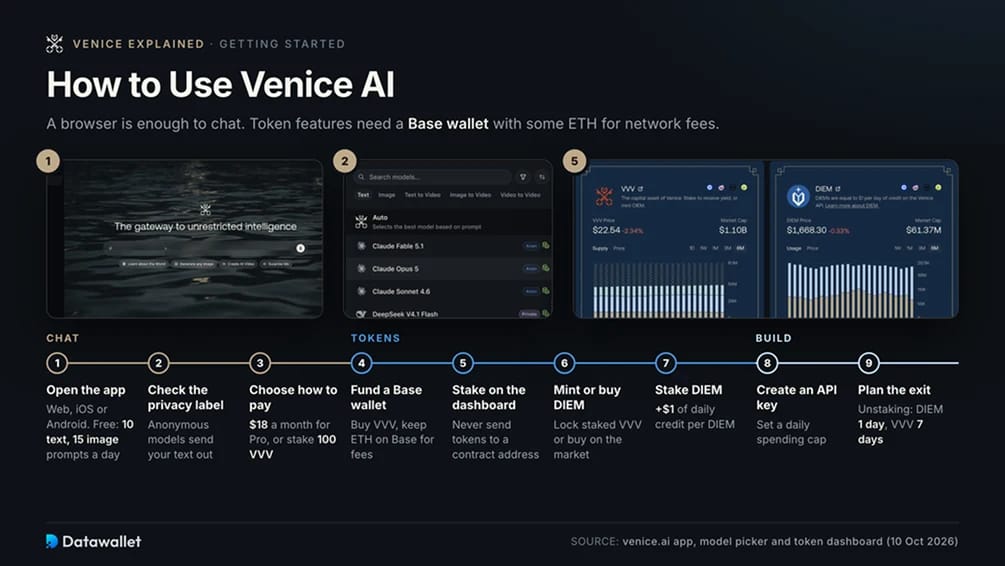Select the Usage tab in DIEM card

coord(794,249)
